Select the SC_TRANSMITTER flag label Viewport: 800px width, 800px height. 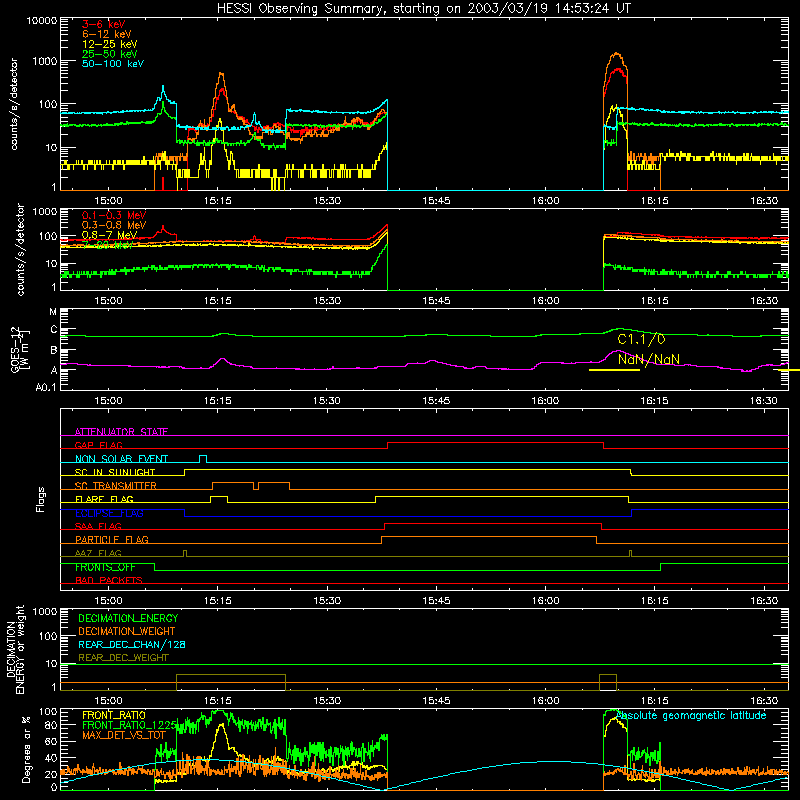click(x=116, y=485)
